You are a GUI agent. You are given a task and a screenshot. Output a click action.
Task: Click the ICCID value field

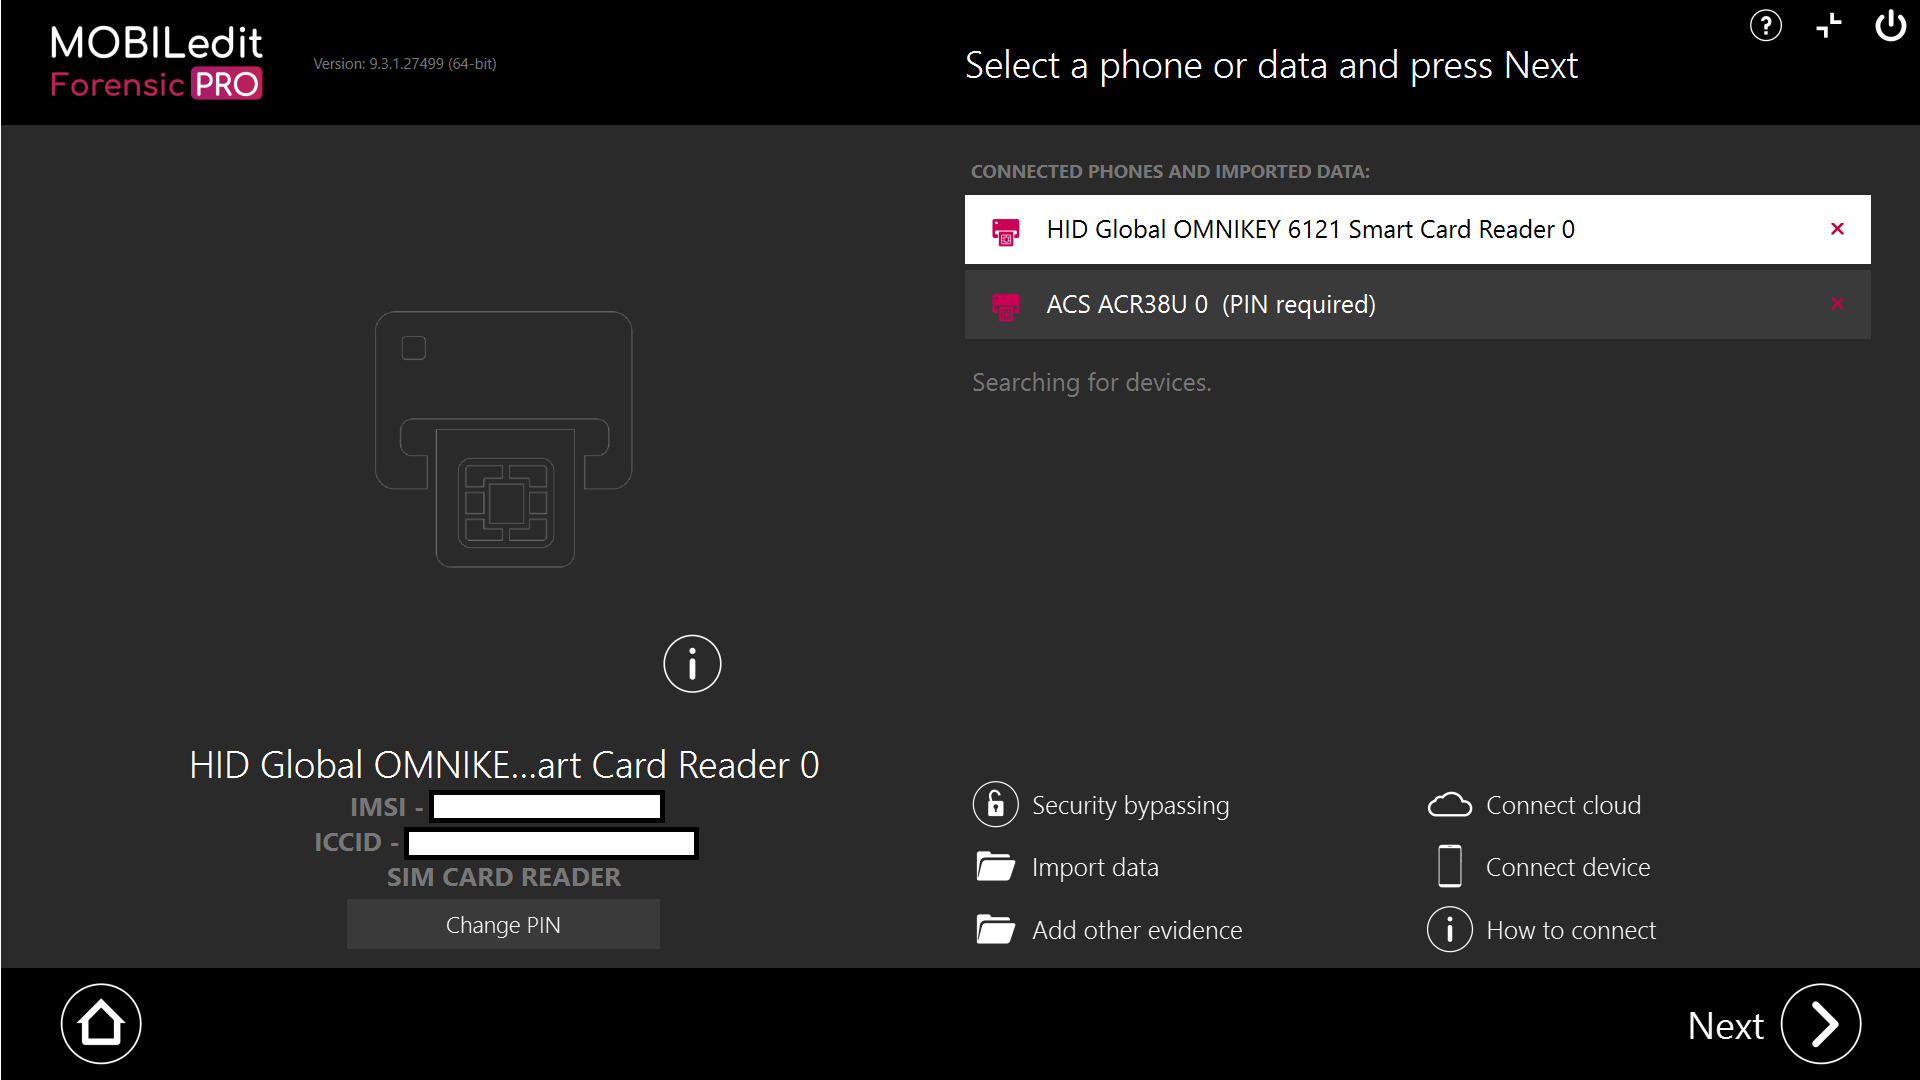pyautogui.click(x=551, y=842)
